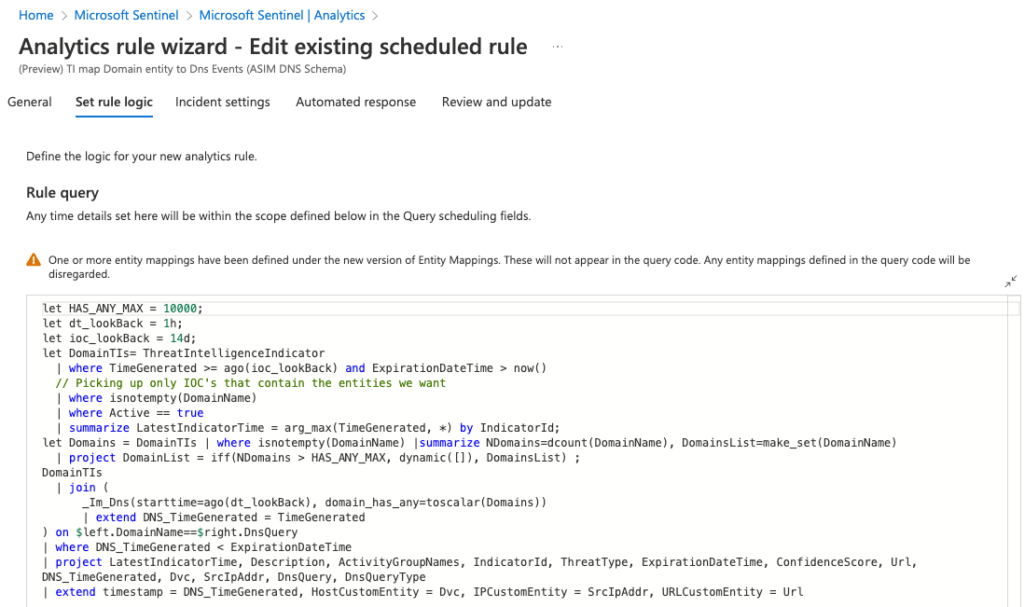Image resolution: width=1024 pixels, height=607 pixels.
Task: Click the rule name subtitle under title
Action: pyautogui.click(x=182, y=69)
